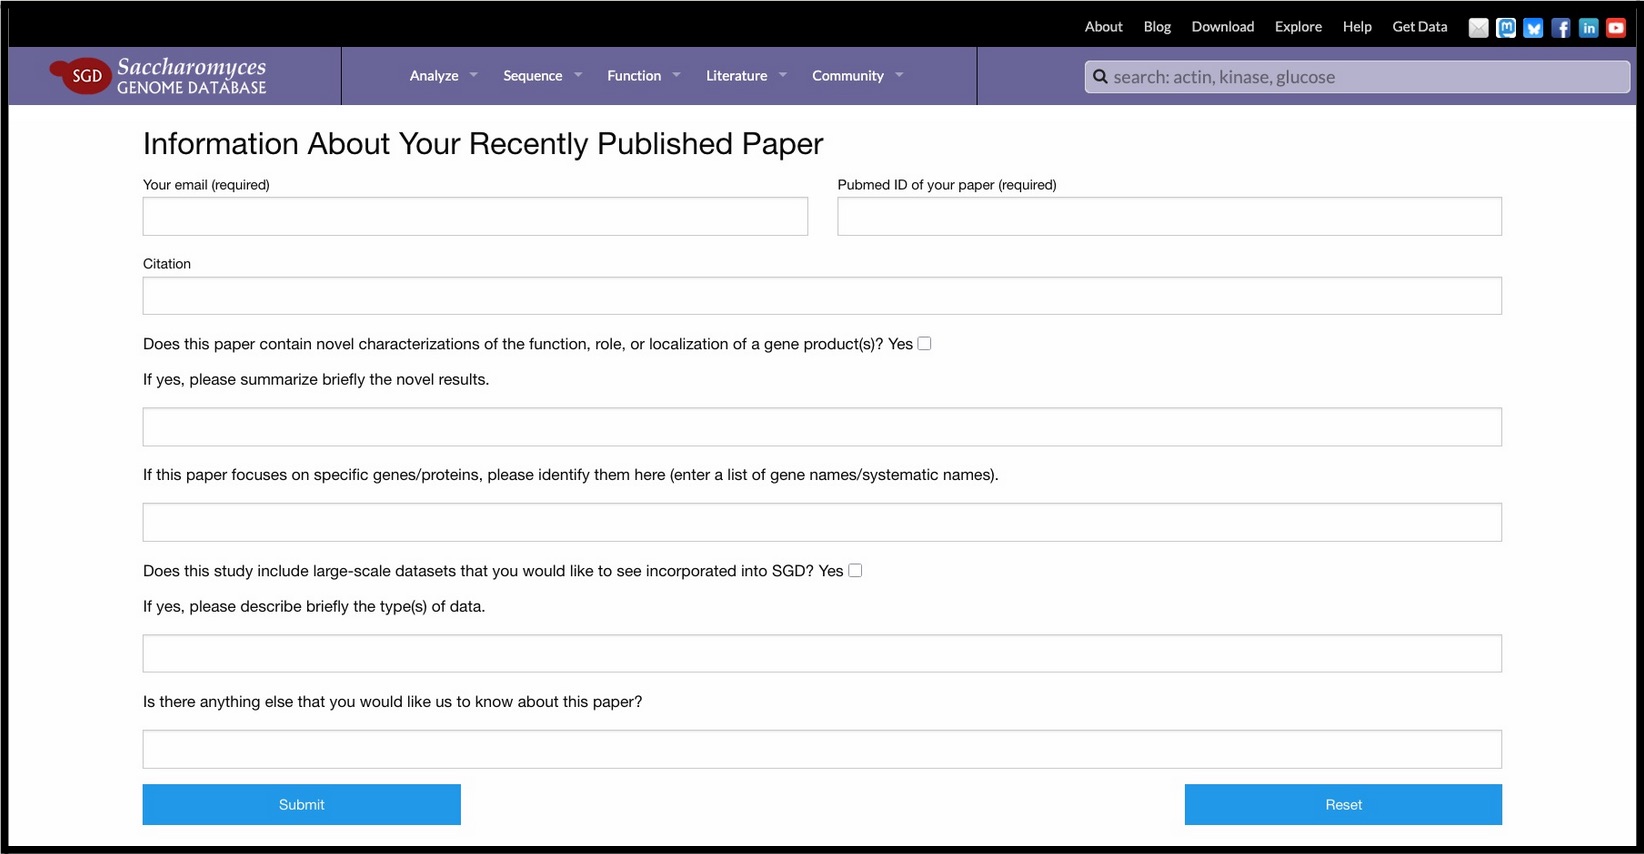Open the Bluesky butterfly icon
This screenshot has width=1644, height=854.
1533,28
